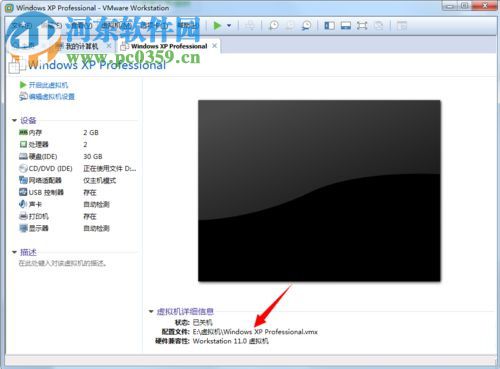
Task: Open 编辑虚拟机设置 settings link
Action: (x=52, y=97)
